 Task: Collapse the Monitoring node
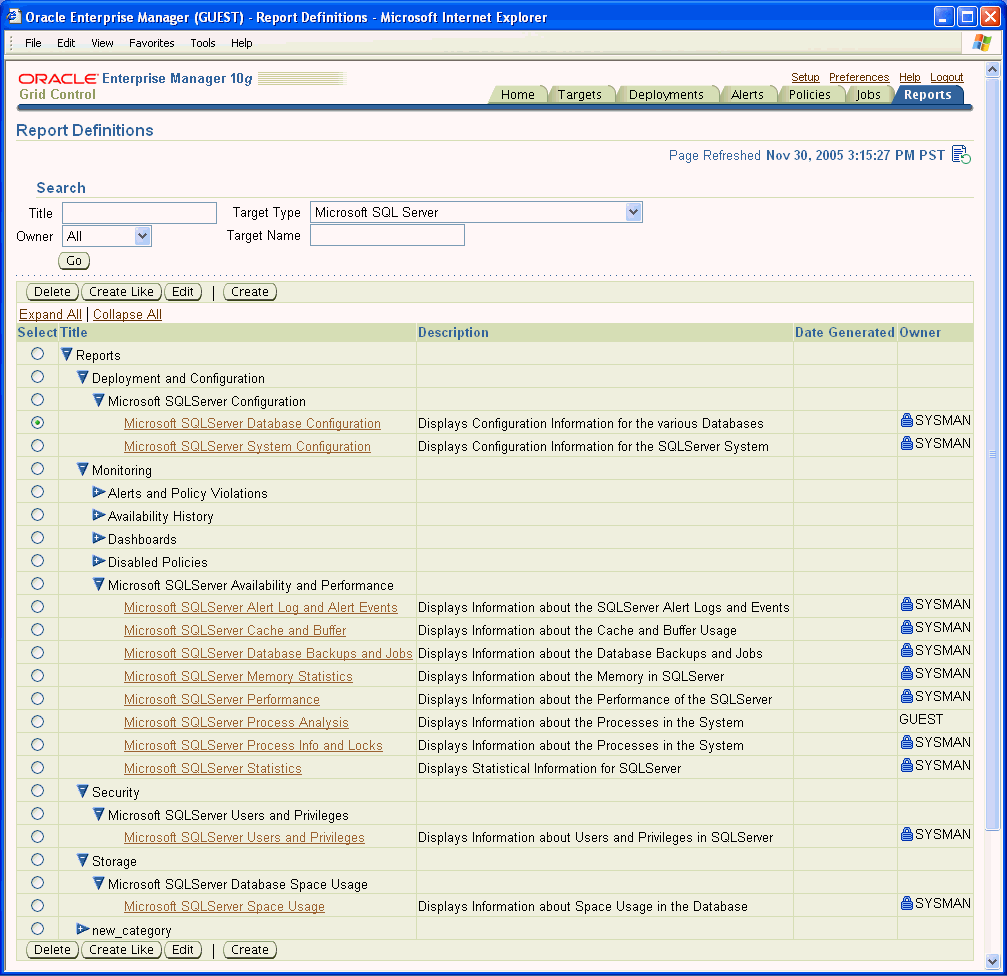(x=83, y=469)
